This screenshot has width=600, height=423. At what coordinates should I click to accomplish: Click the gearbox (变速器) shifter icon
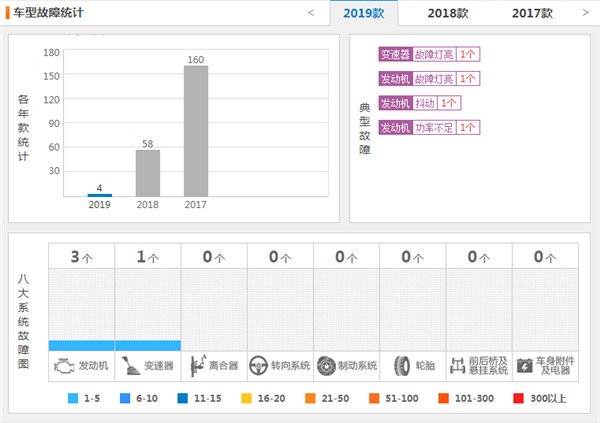click(131, 366)
